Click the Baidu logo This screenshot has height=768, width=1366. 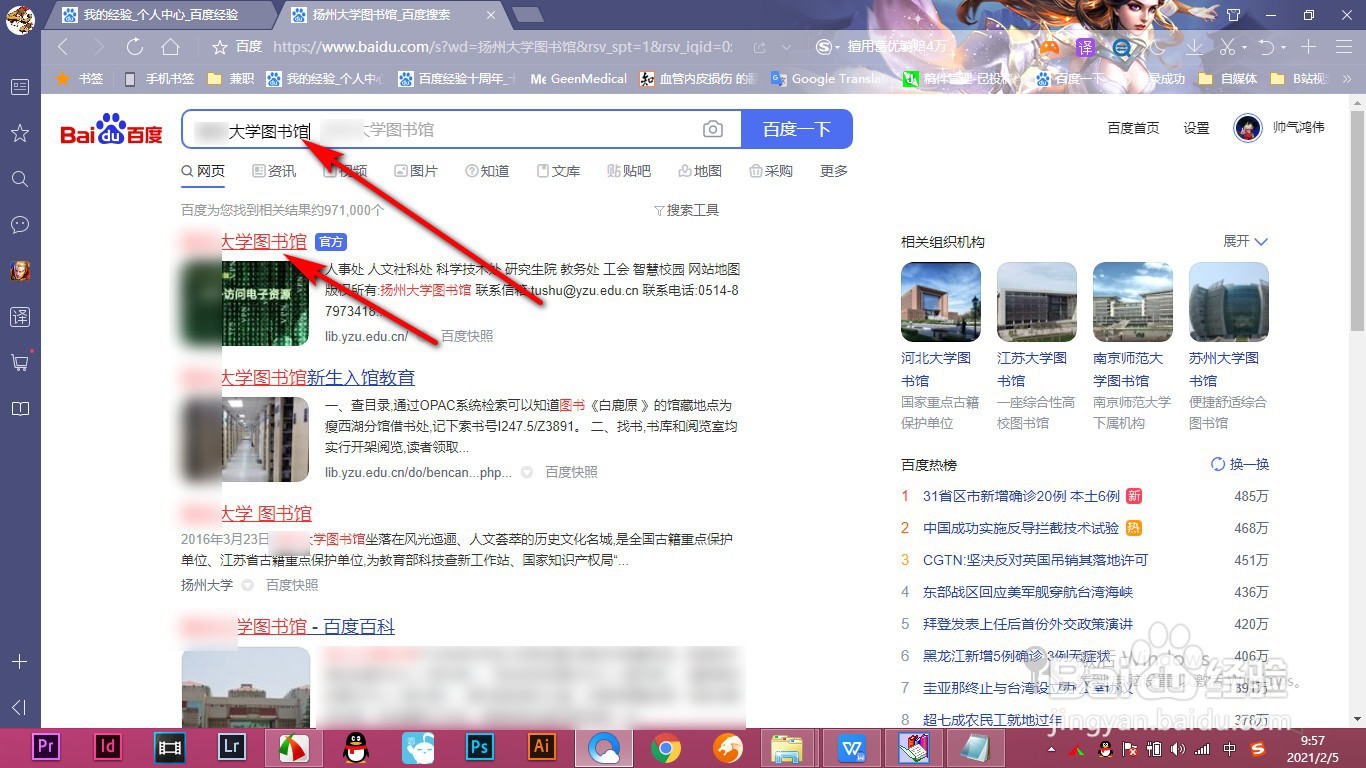click(111, 130)
